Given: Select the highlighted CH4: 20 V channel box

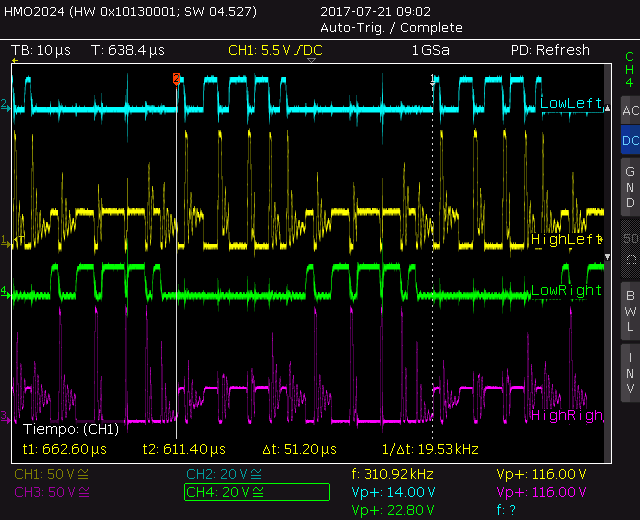Looking at the screenshot, I should tap(257, 492).
